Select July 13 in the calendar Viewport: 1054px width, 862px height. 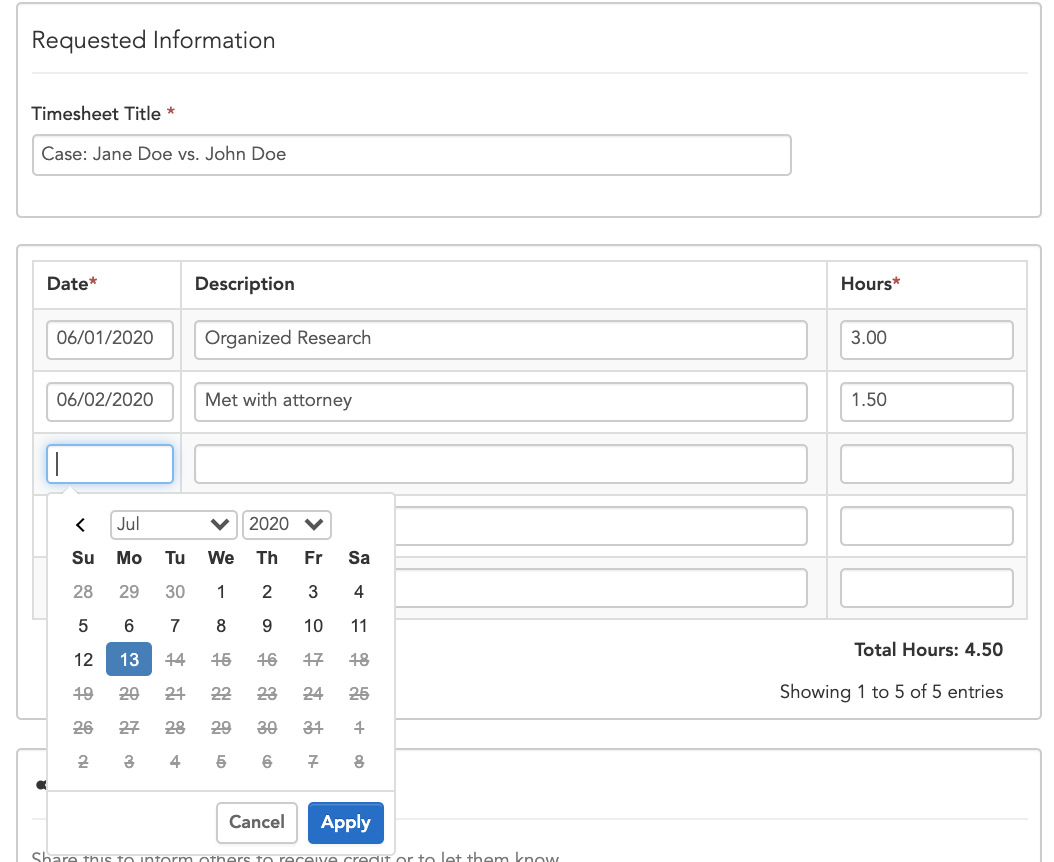(129, 660)
